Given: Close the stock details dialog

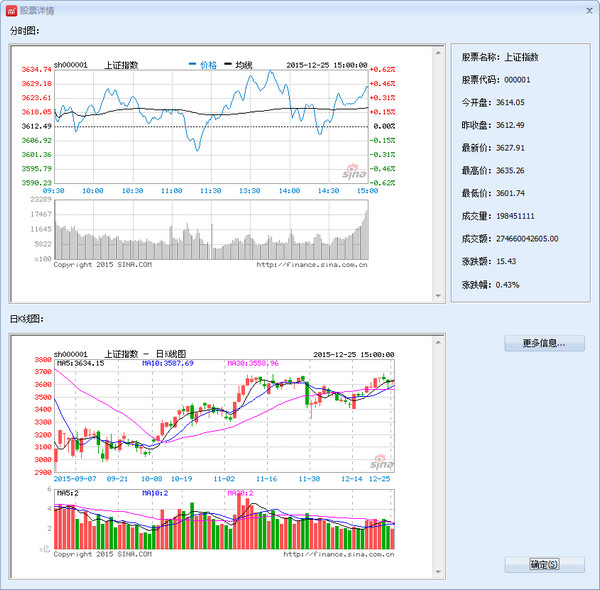Looking at the screenshot, I should pyautogui.click(x=587, y=9).
